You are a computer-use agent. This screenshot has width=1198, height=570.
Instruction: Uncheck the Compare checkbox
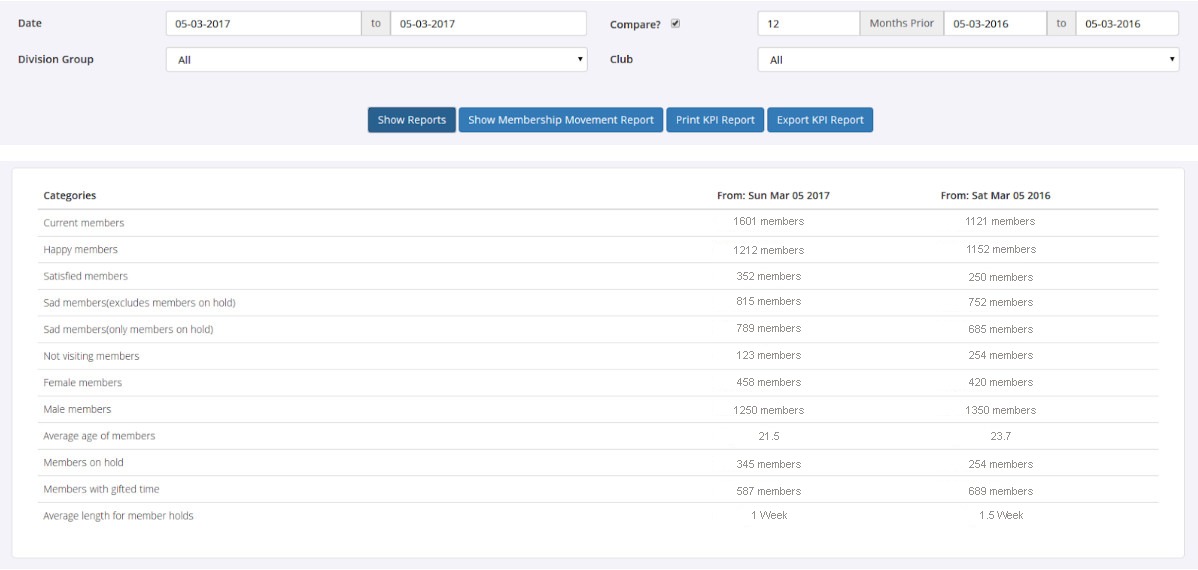[675, 24]
